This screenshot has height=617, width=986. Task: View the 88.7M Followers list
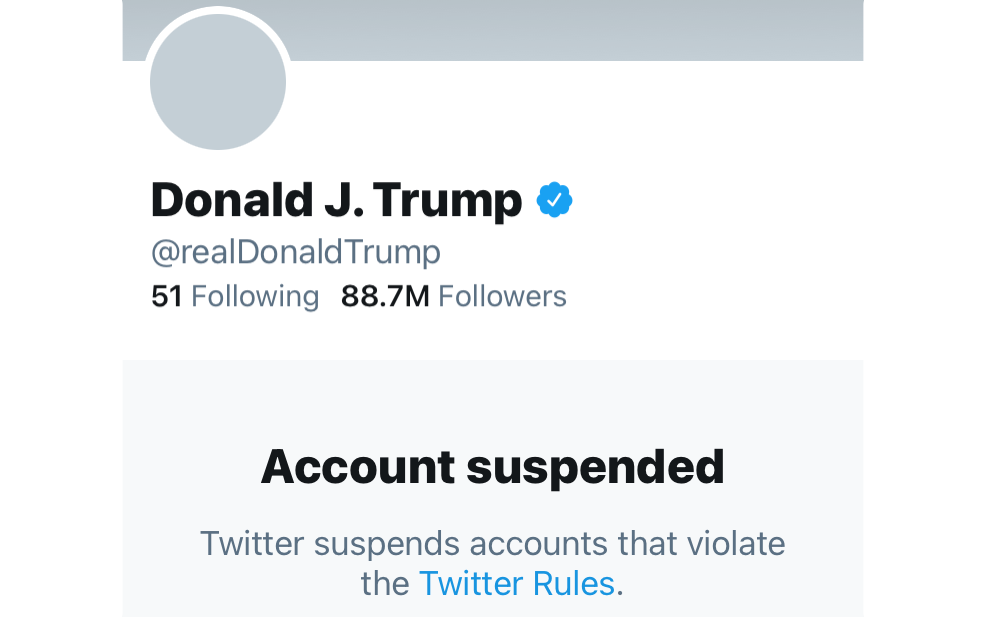454,296
